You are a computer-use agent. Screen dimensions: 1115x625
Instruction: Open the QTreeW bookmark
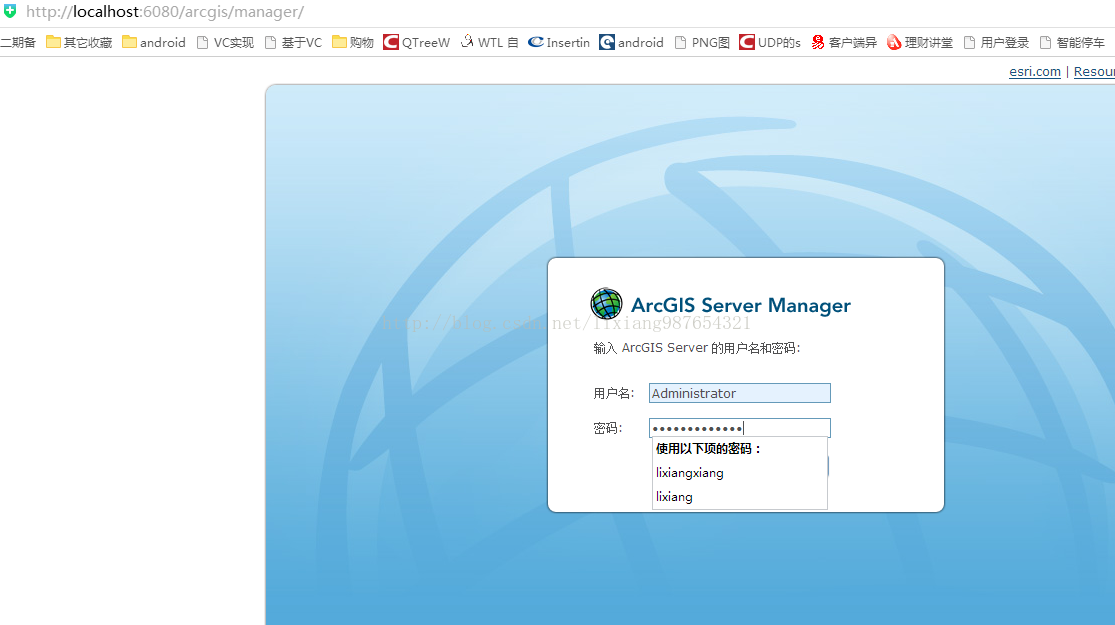pos(417,43)
